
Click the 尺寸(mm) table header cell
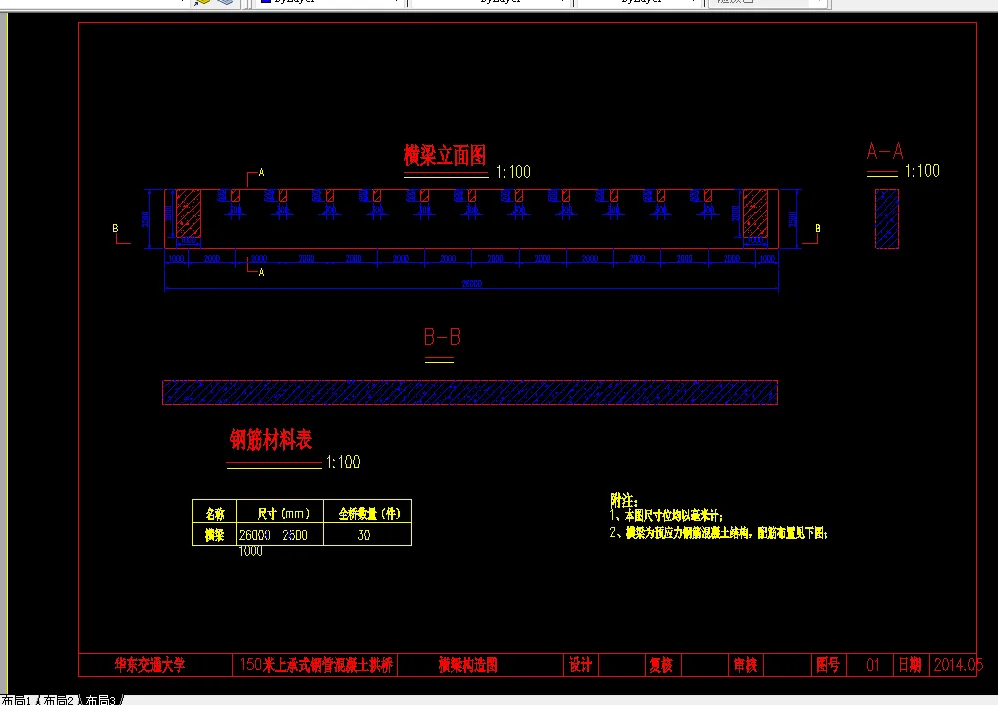280,513
